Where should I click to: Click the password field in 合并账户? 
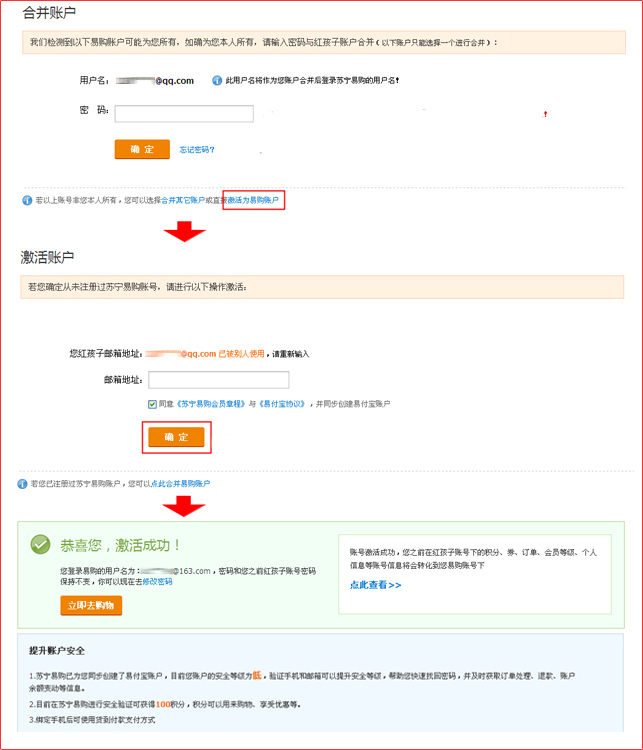coord(184,113)
